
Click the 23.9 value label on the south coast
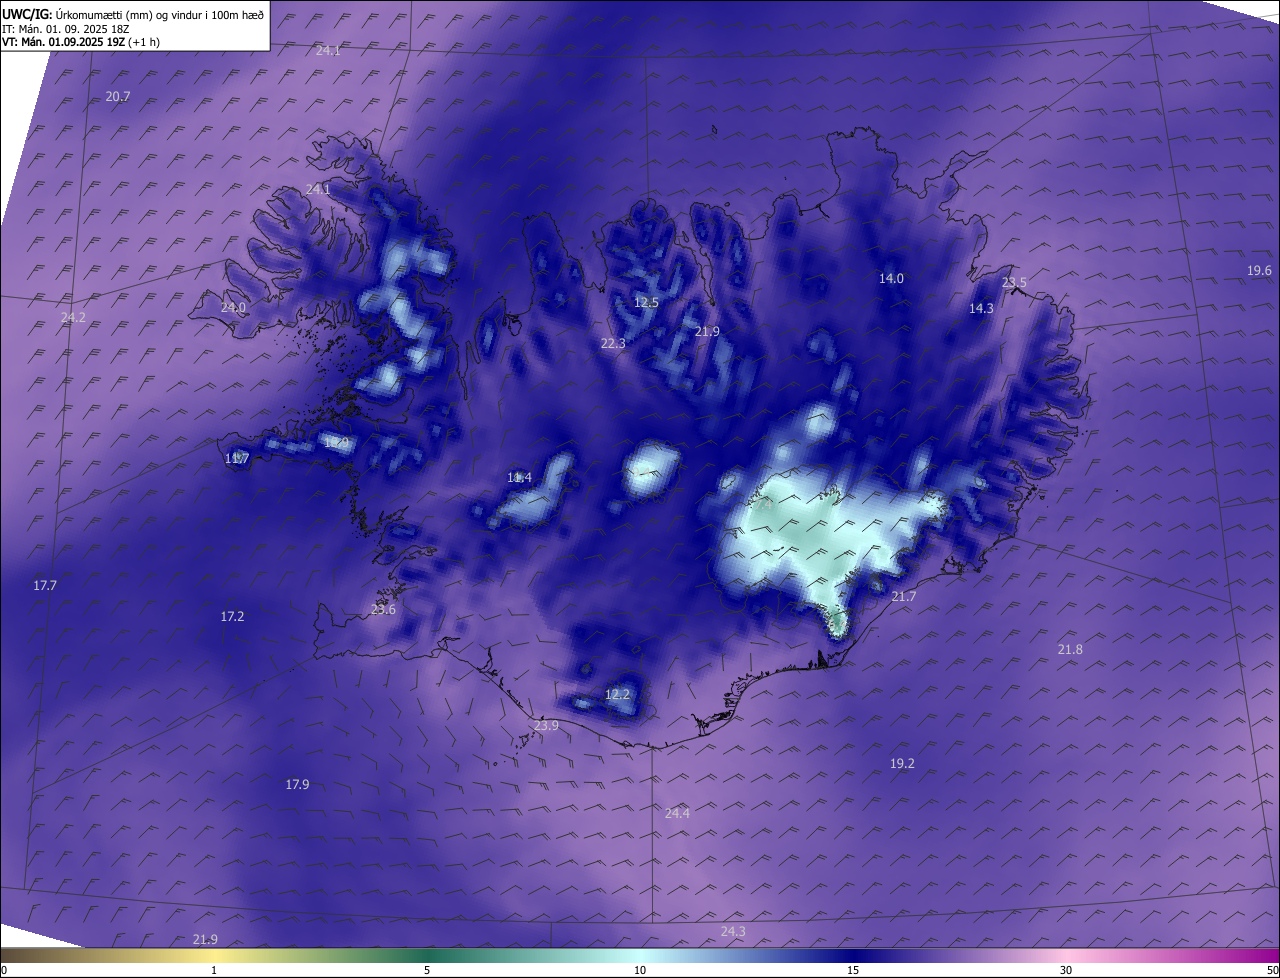pos(546,725)
